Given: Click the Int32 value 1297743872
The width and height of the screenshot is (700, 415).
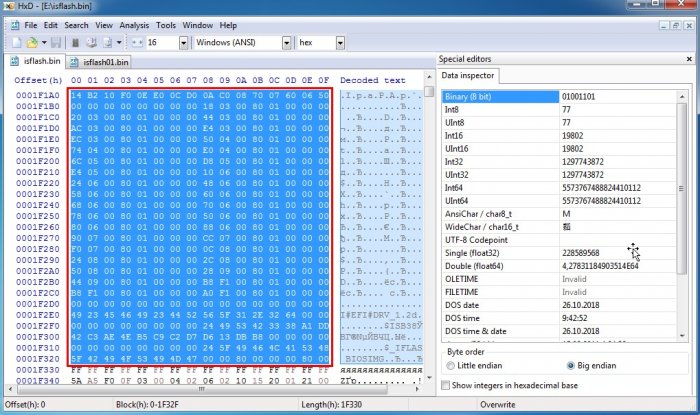Looking at the screenshot, I should click(582, 162).
